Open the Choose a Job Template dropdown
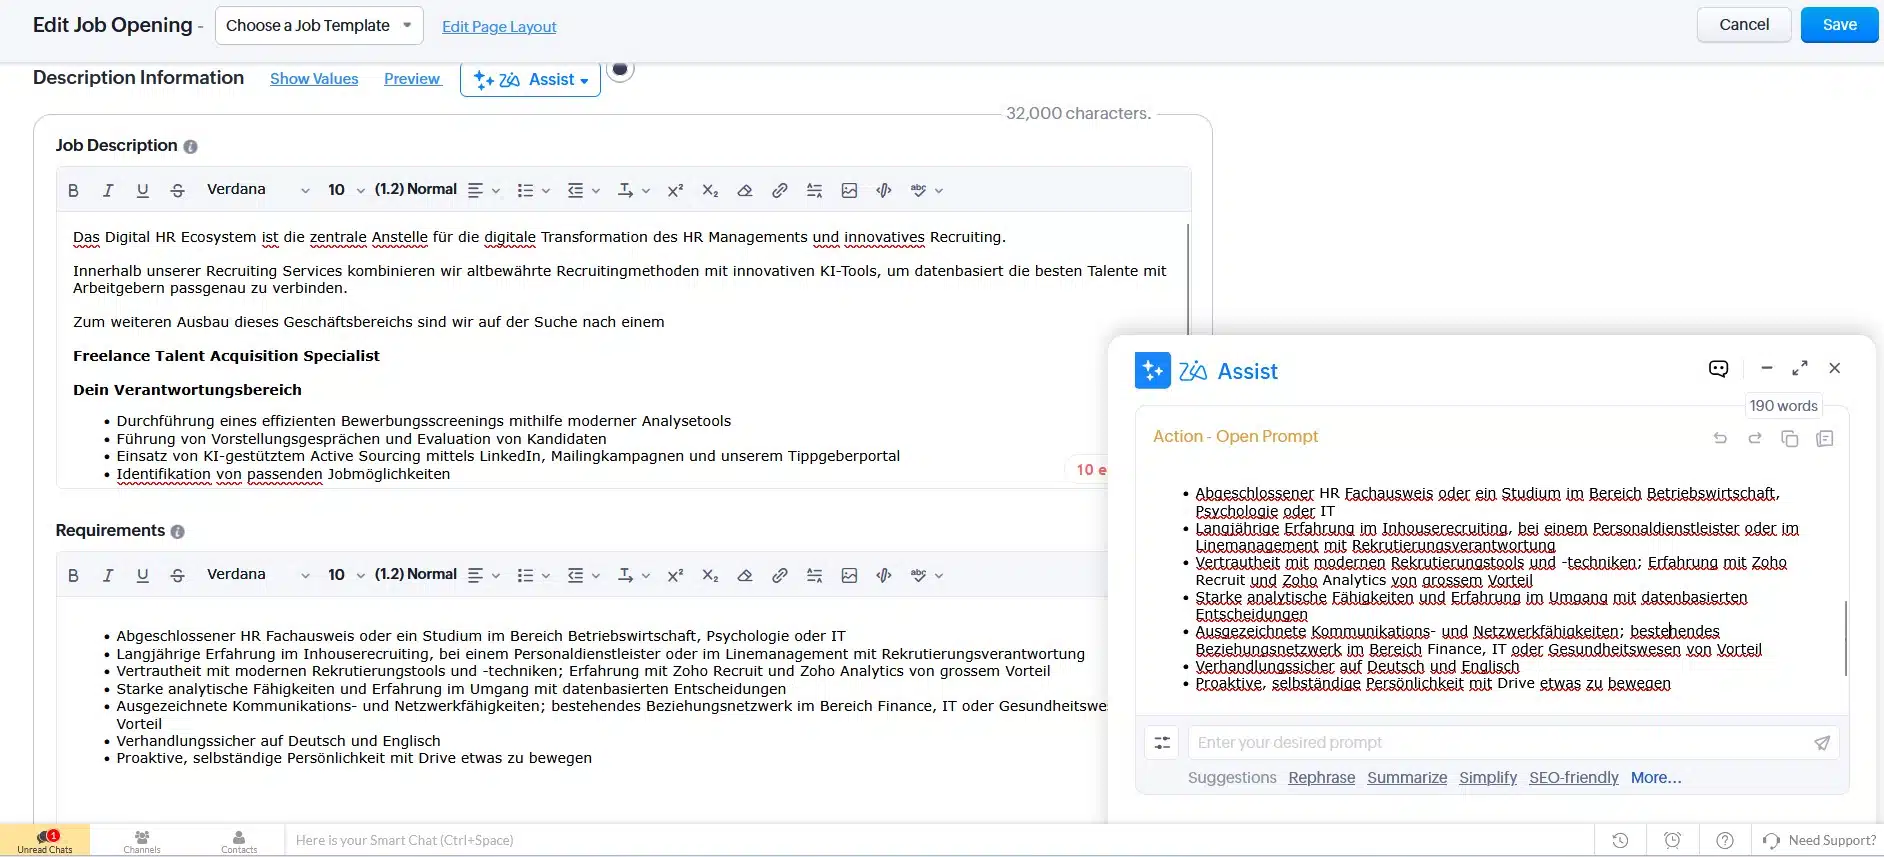This screenshot has width=1884, height=857. pos(318,26)
